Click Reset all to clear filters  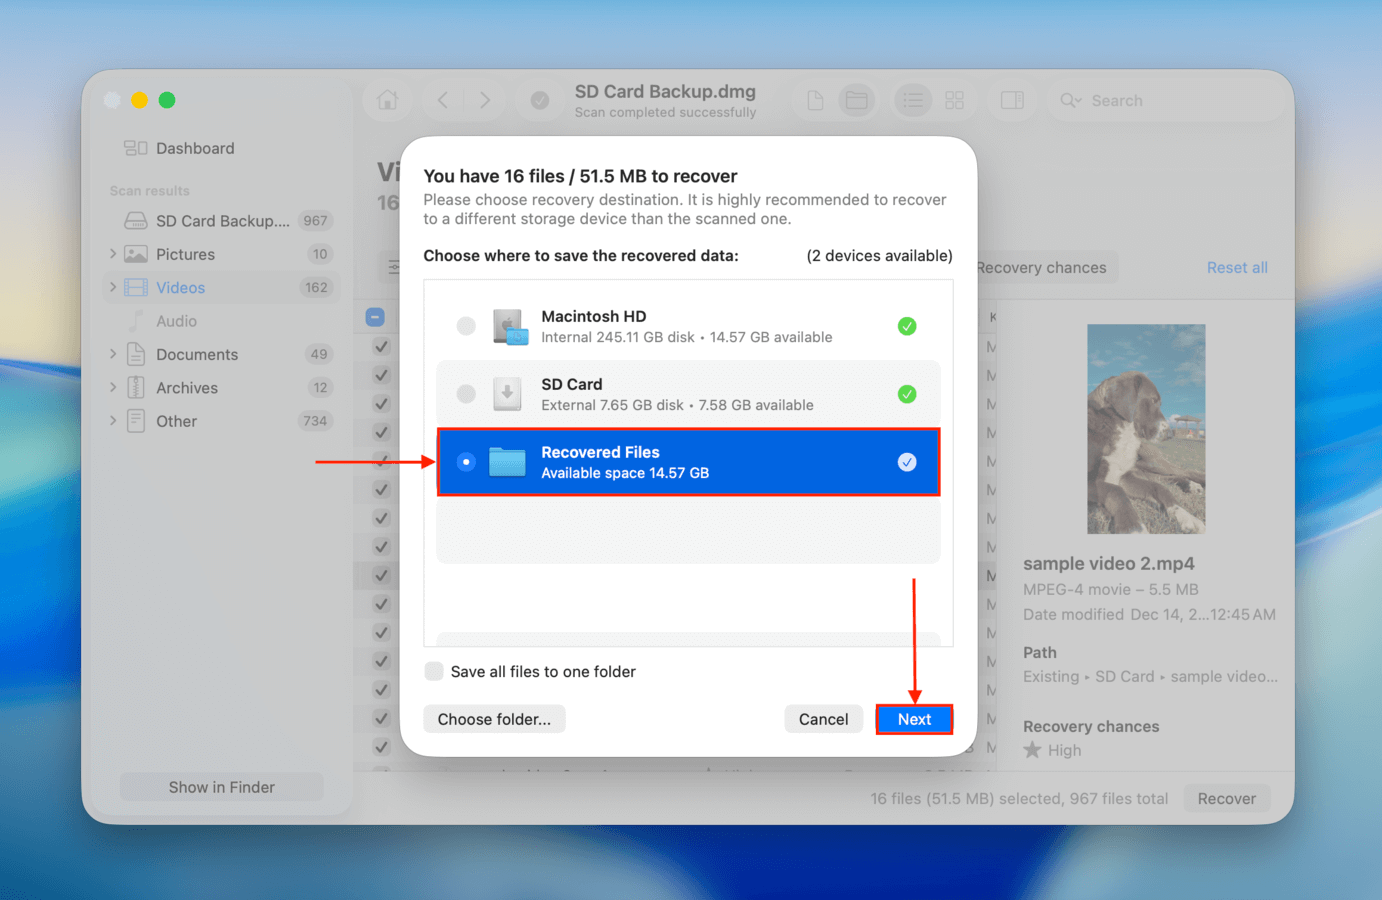coord(1237,267)
